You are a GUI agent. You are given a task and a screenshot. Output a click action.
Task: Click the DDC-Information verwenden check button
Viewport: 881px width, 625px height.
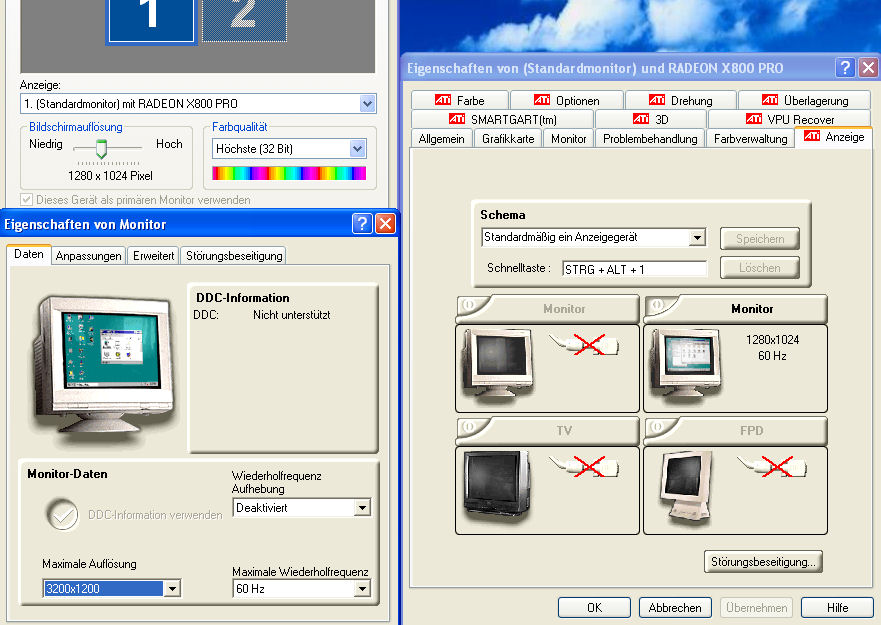coord(64,515)
